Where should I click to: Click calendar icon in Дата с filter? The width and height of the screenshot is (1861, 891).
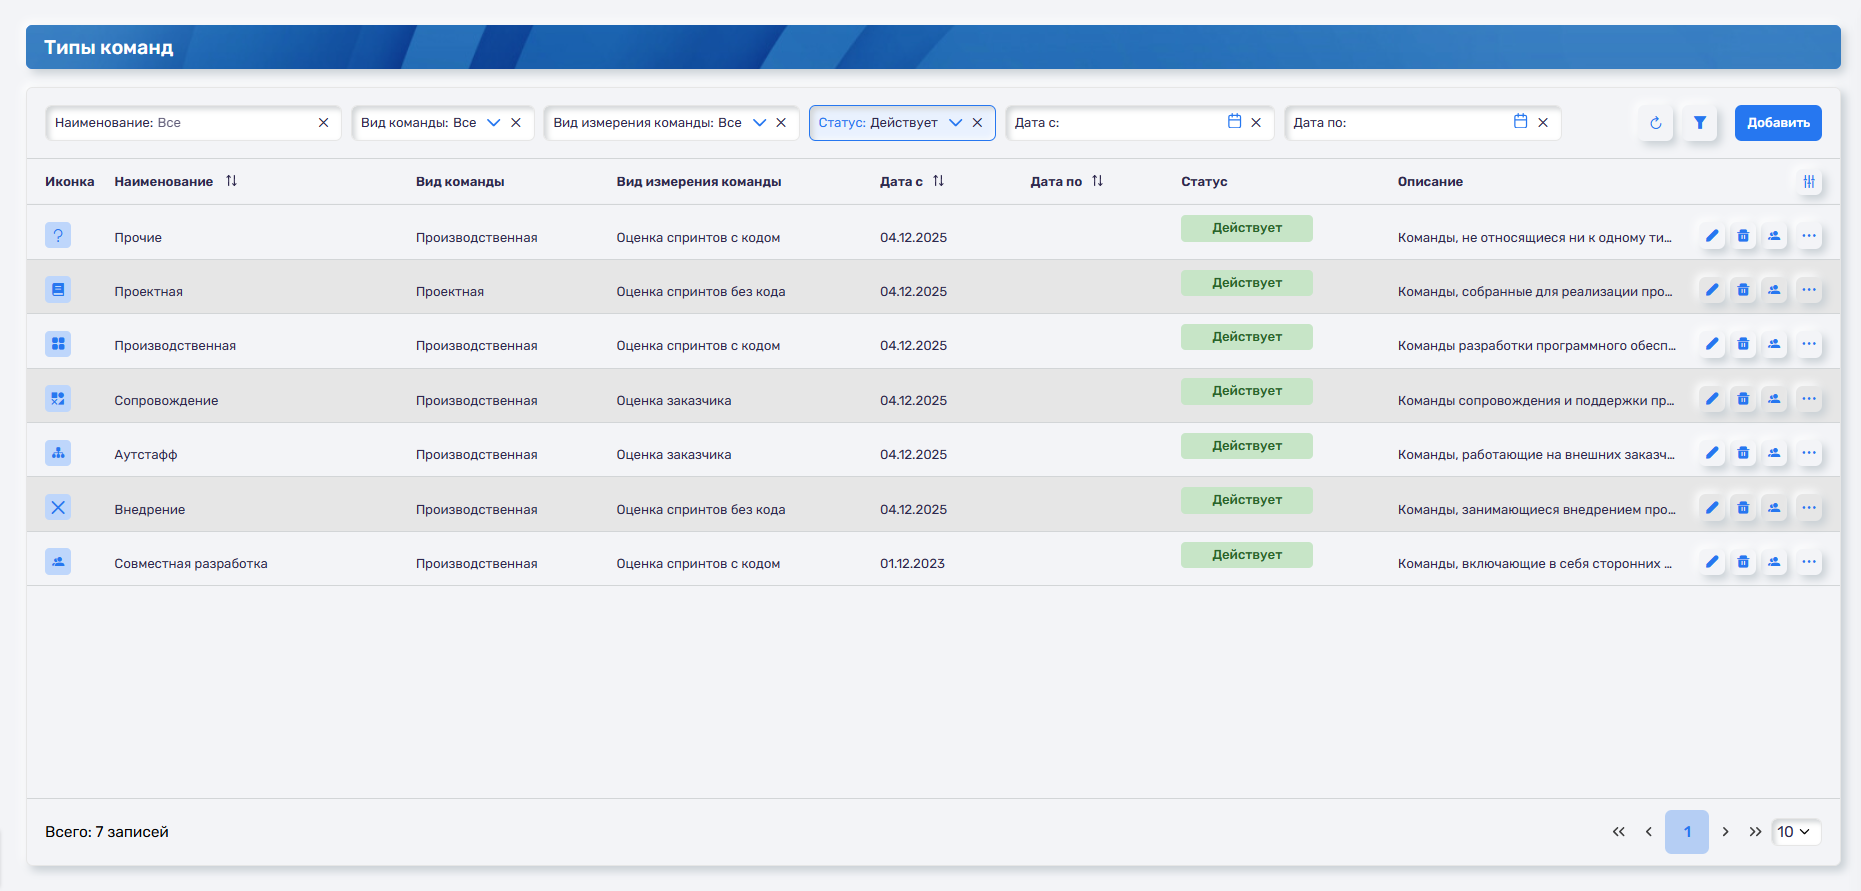1234,122
